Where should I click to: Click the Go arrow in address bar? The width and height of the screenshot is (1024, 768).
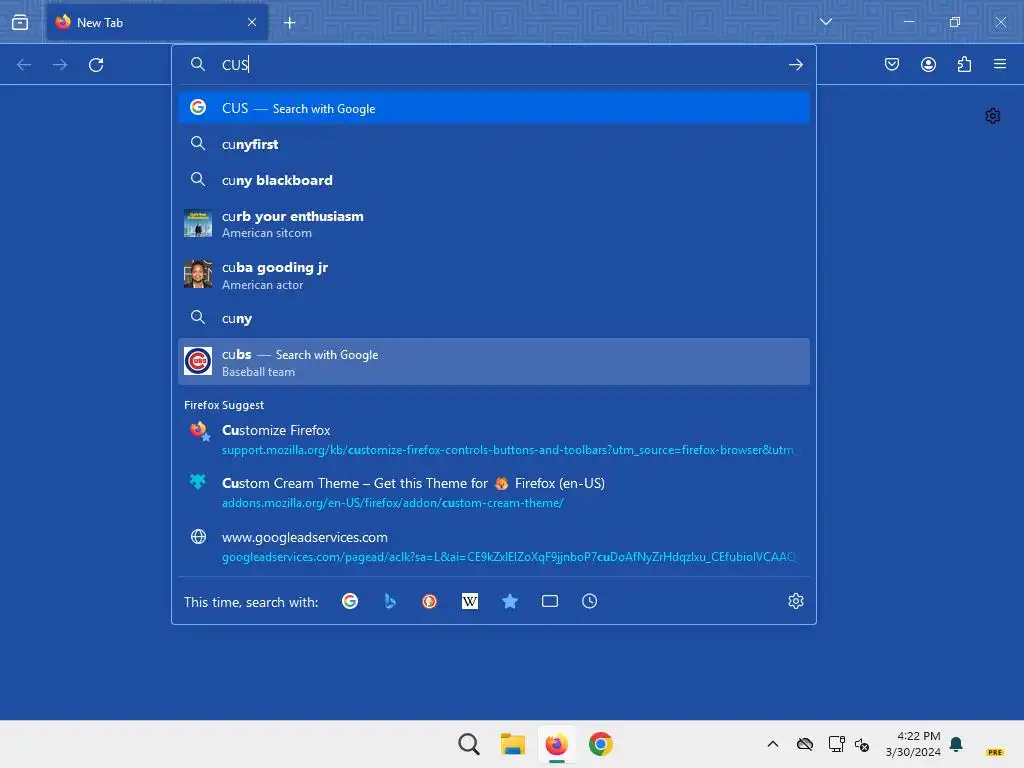(x=795, y=65)
